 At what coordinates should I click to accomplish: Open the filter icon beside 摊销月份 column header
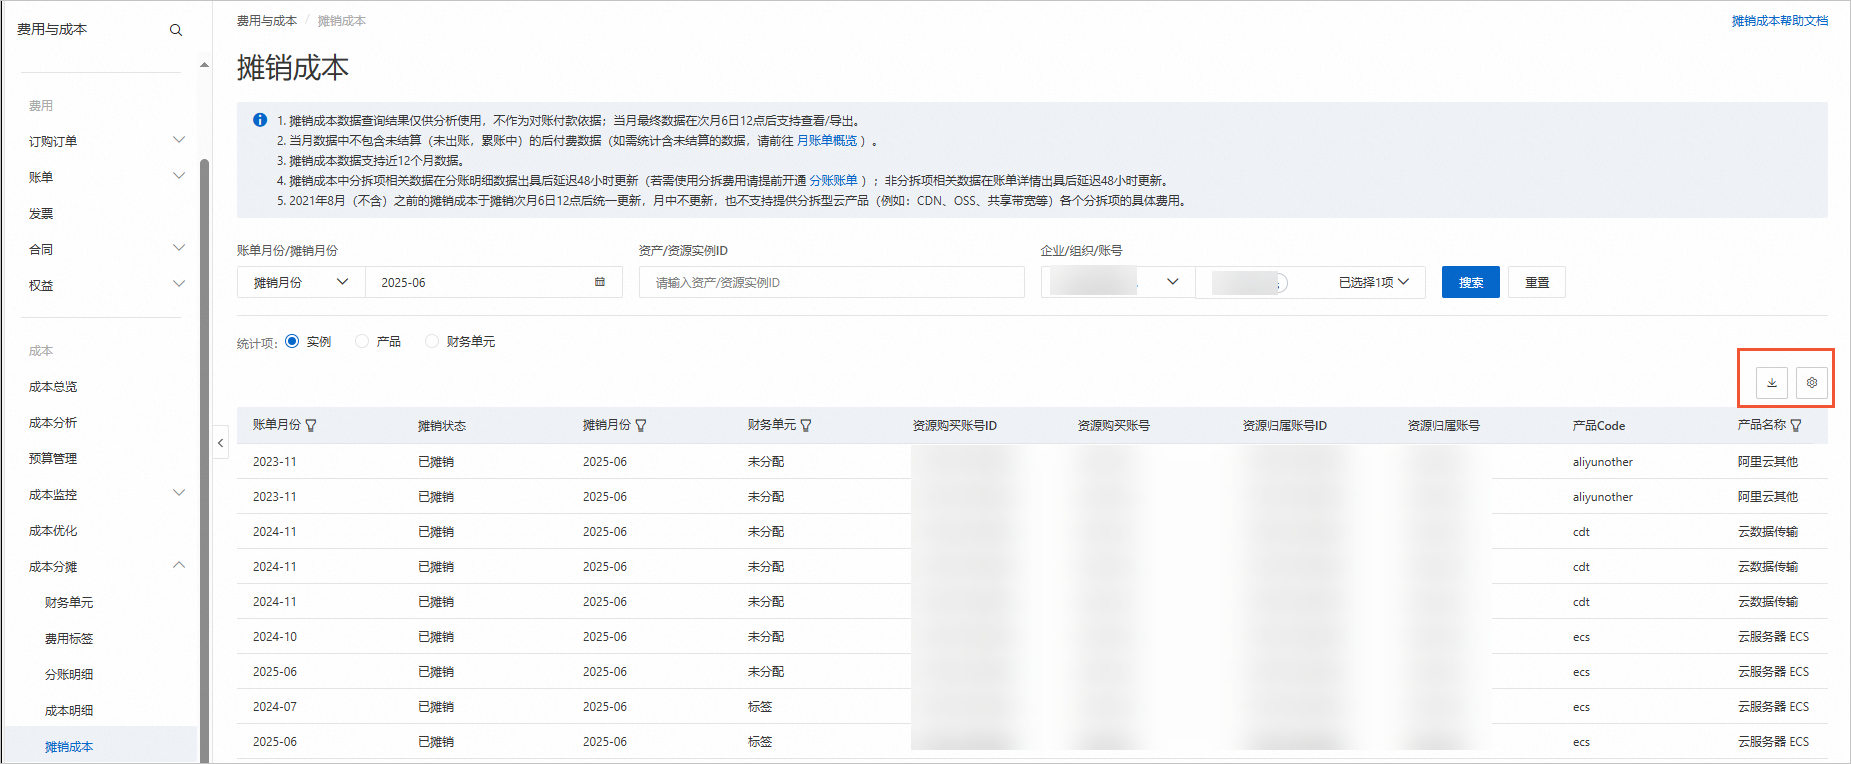click(x=641, y=425)
